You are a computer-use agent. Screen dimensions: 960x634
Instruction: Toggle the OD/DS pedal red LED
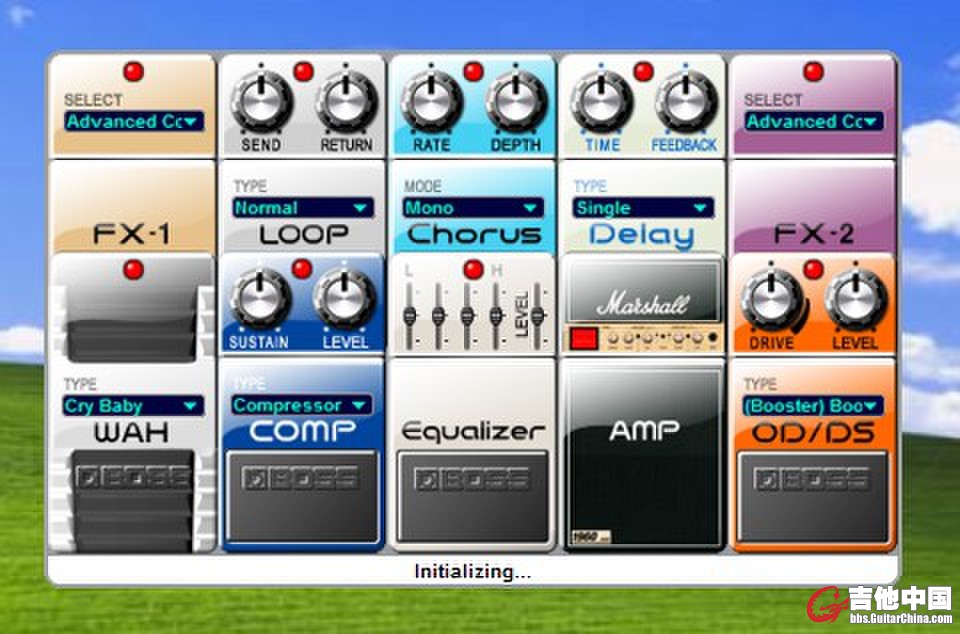tap(813, 269)
